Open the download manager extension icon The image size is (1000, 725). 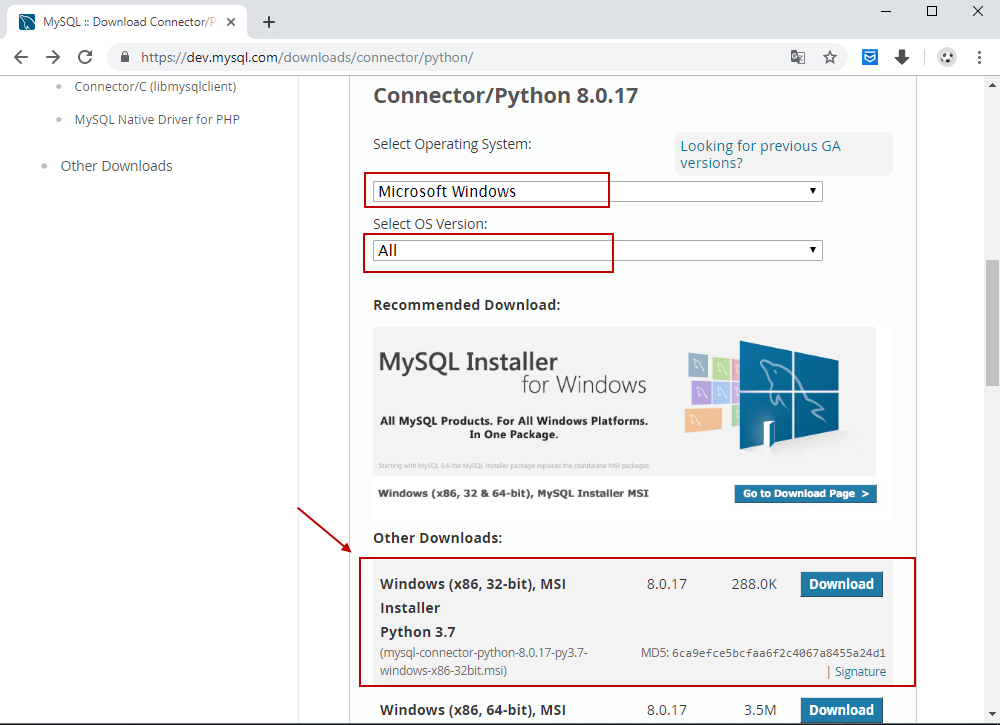click(x=902, y=57)
